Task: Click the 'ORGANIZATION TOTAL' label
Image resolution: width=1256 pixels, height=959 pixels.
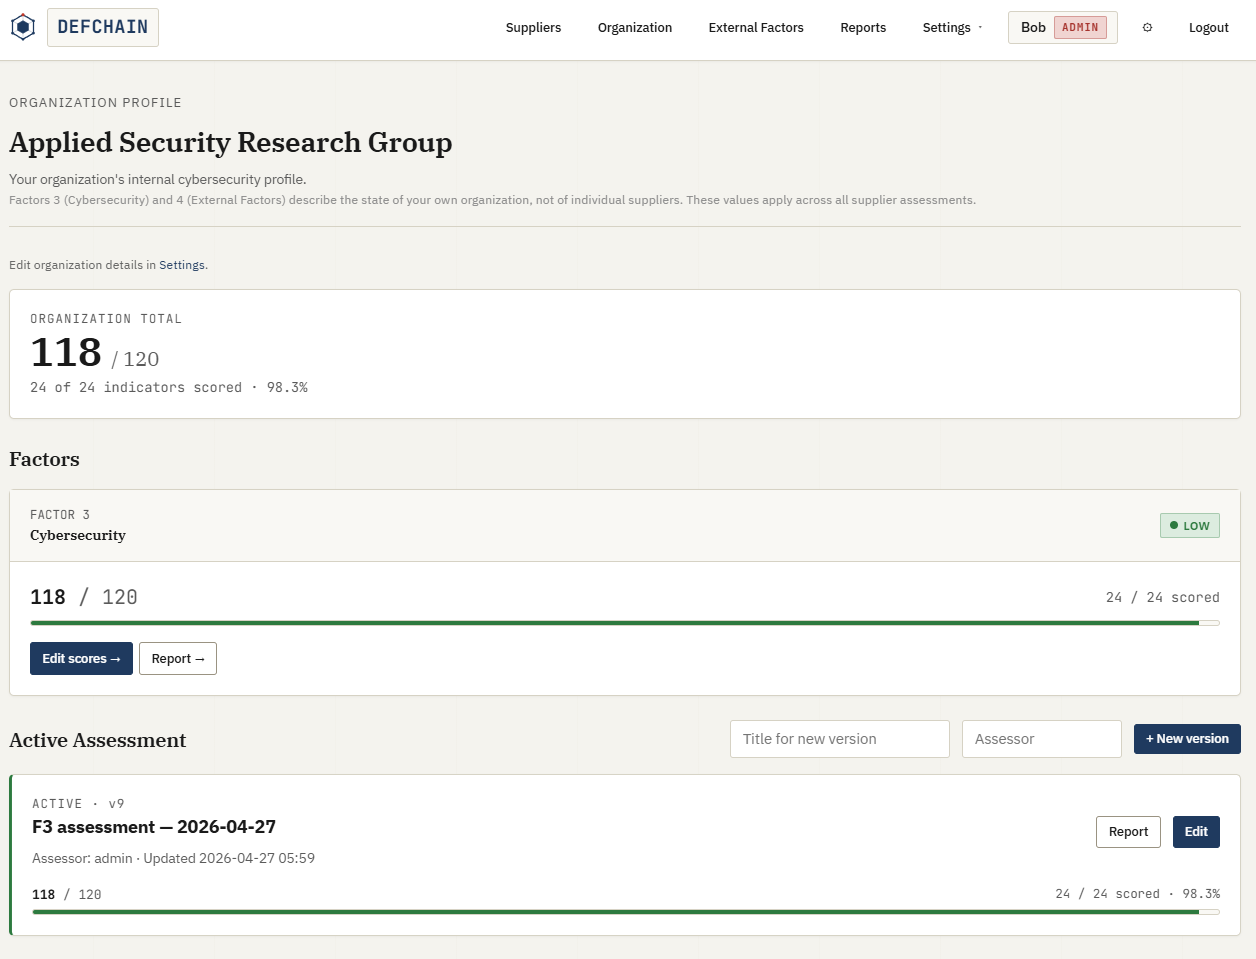Action: click(x=106, y=319)
